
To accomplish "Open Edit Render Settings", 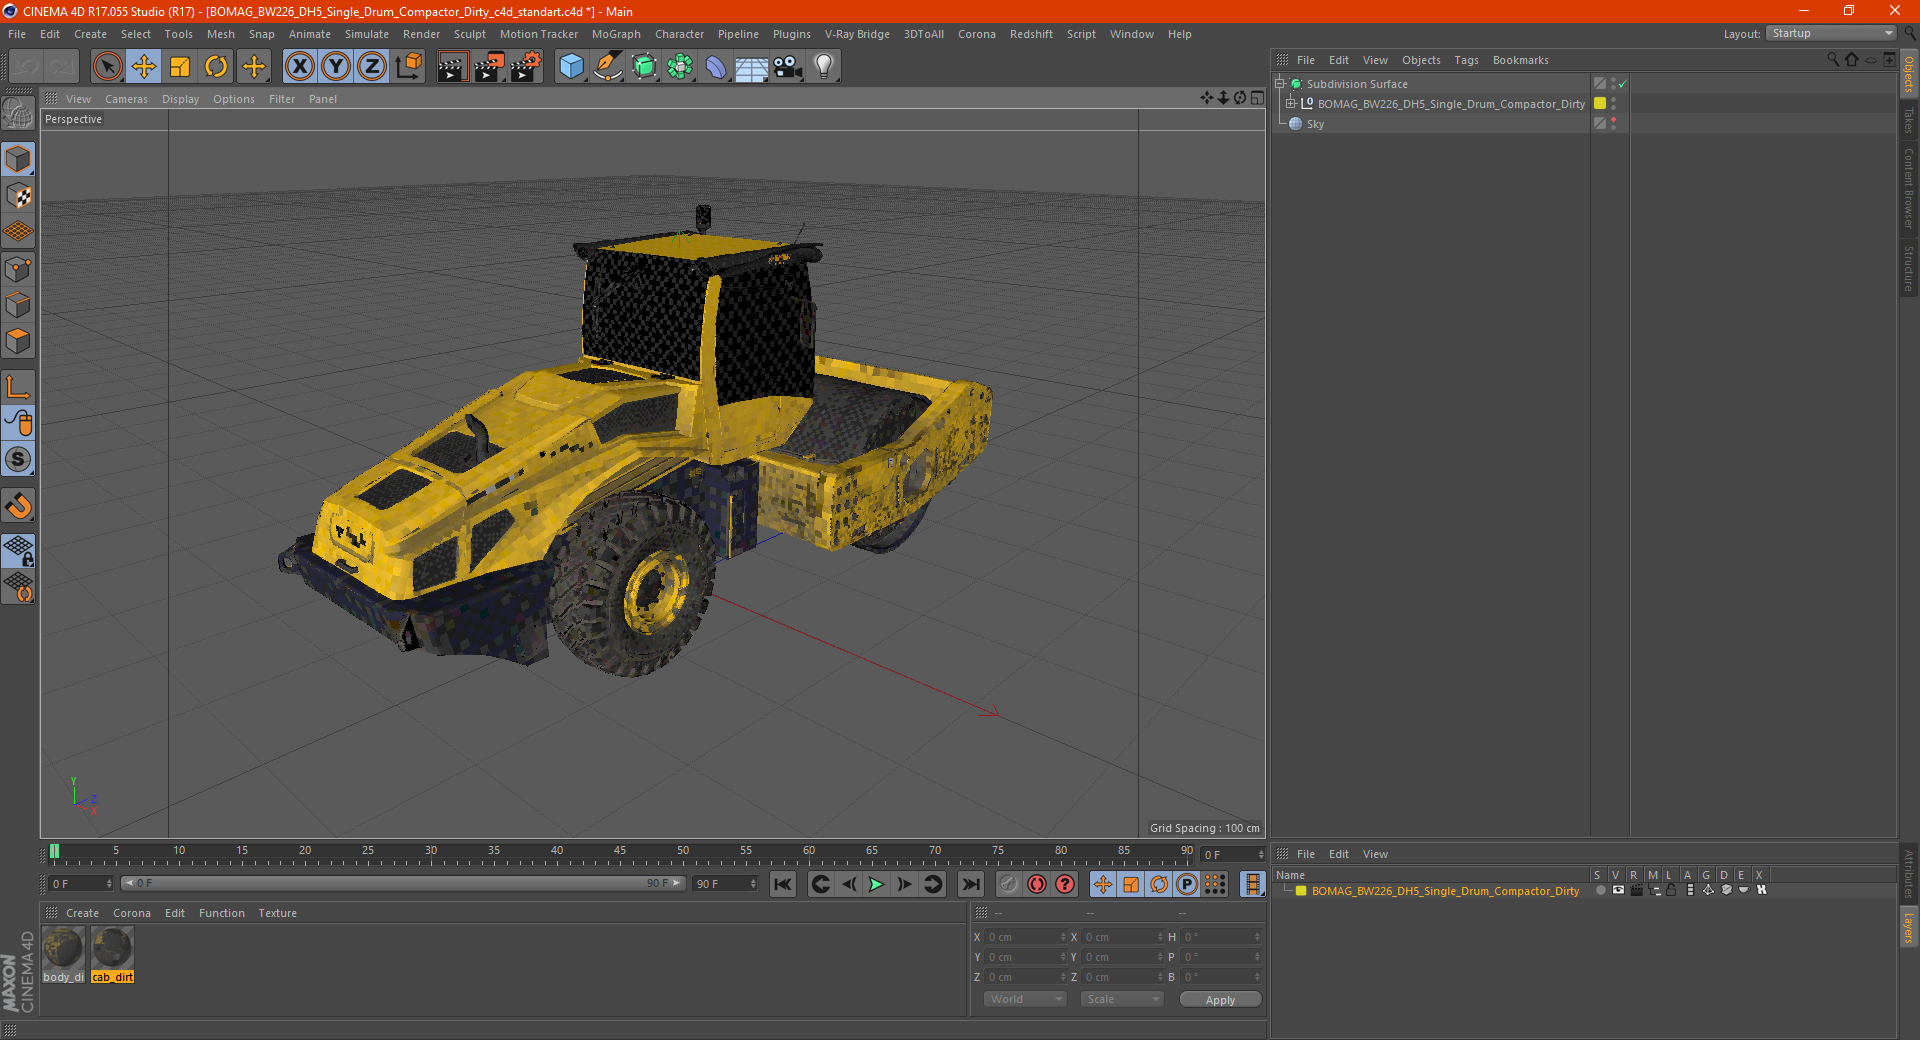I will (x=526, y=67).
